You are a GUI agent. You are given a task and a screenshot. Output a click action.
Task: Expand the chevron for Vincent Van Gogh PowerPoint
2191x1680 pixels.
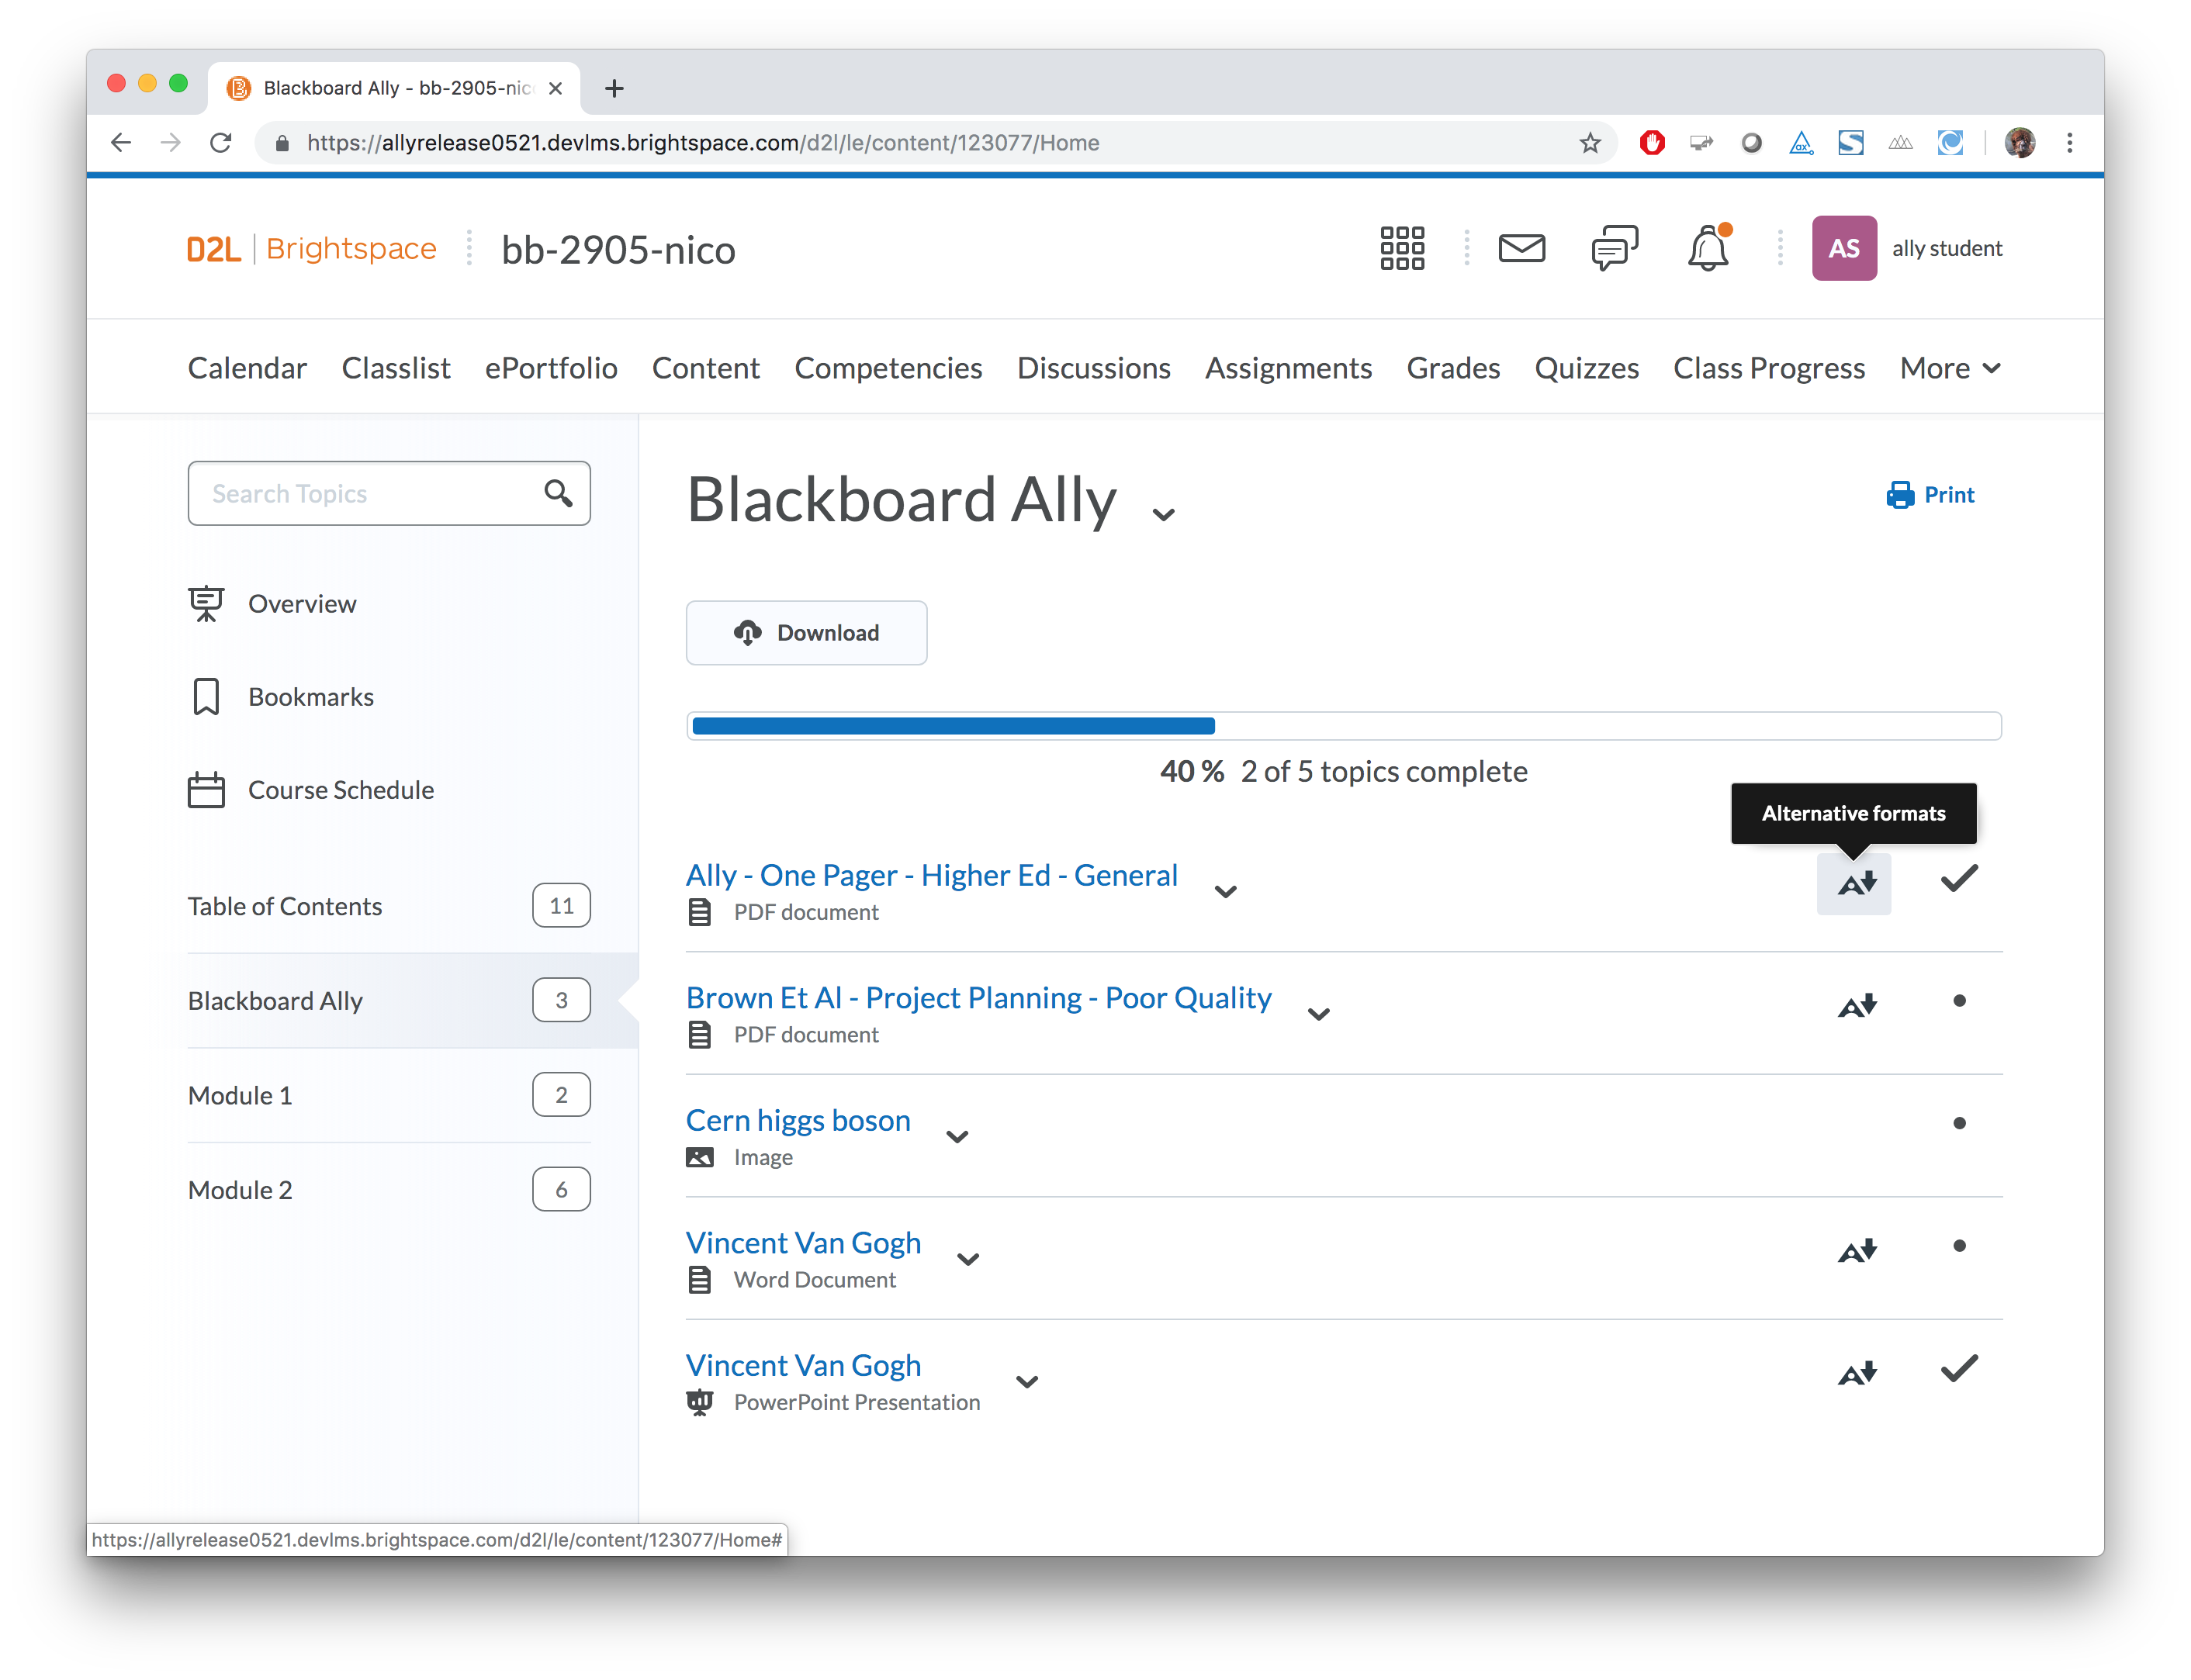pos(1026,1381)
